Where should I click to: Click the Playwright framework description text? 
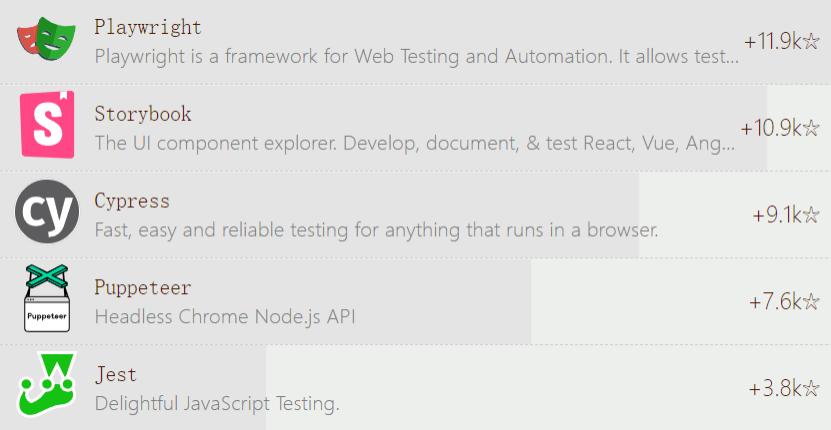point(417,56)
